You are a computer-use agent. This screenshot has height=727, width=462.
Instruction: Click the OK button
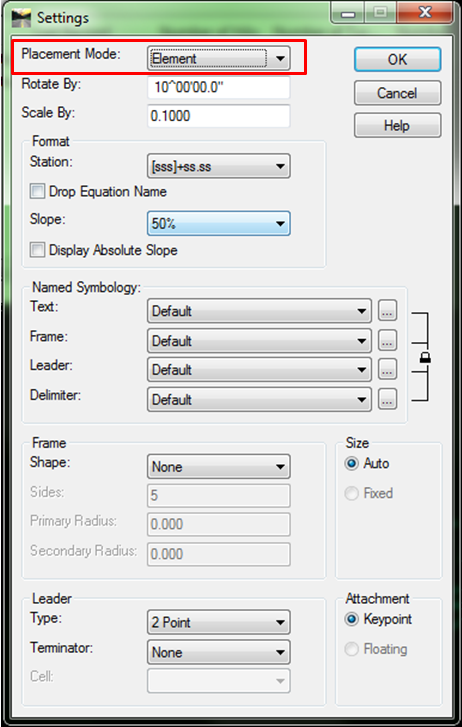click(398, 59)
